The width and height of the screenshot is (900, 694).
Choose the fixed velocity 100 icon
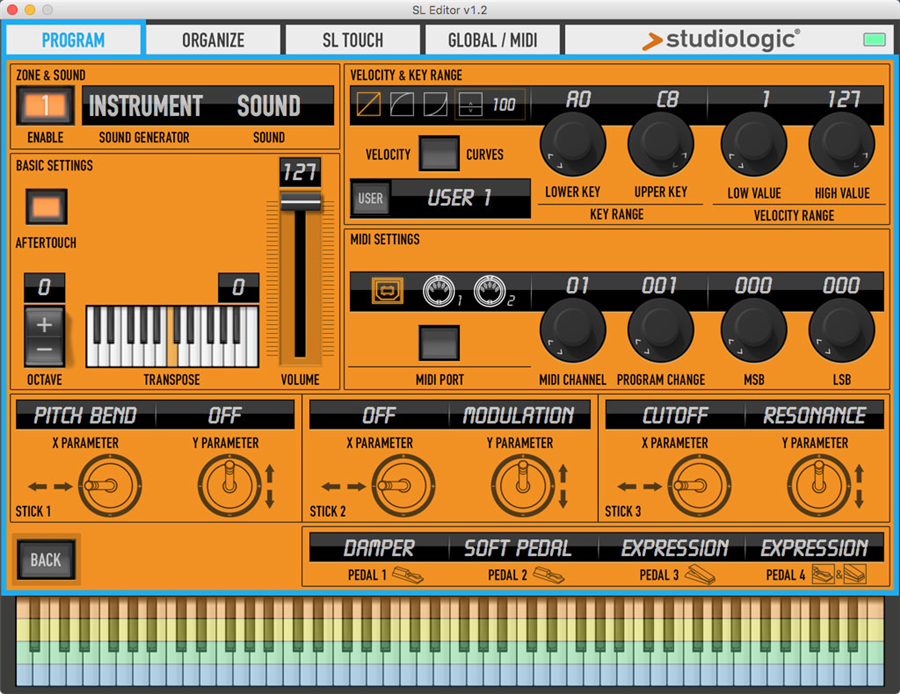[x=490, y=105]
